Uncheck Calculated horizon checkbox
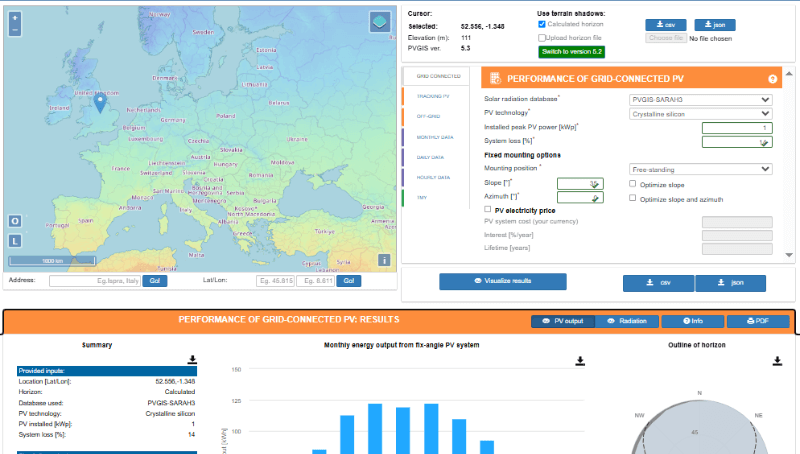This screenshot has width=800, height=454. 542,23
